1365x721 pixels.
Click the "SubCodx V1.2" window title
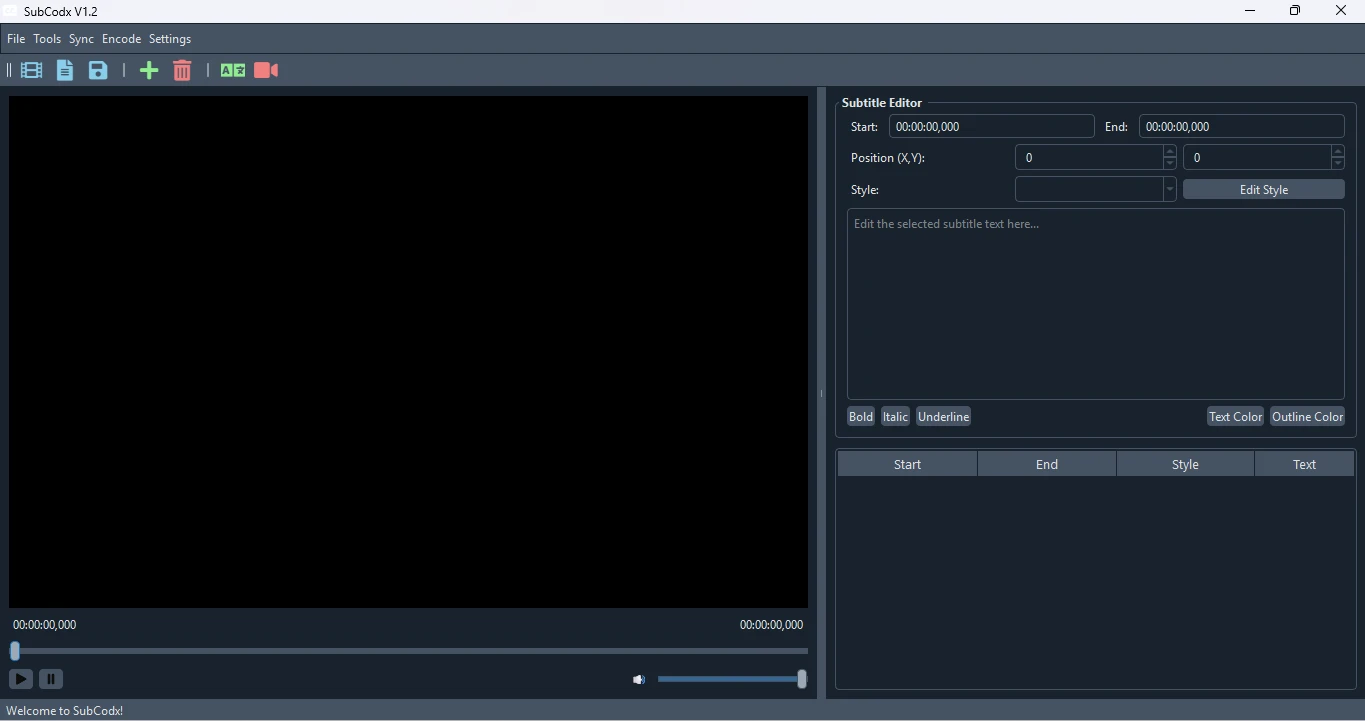tap(61, 12)
